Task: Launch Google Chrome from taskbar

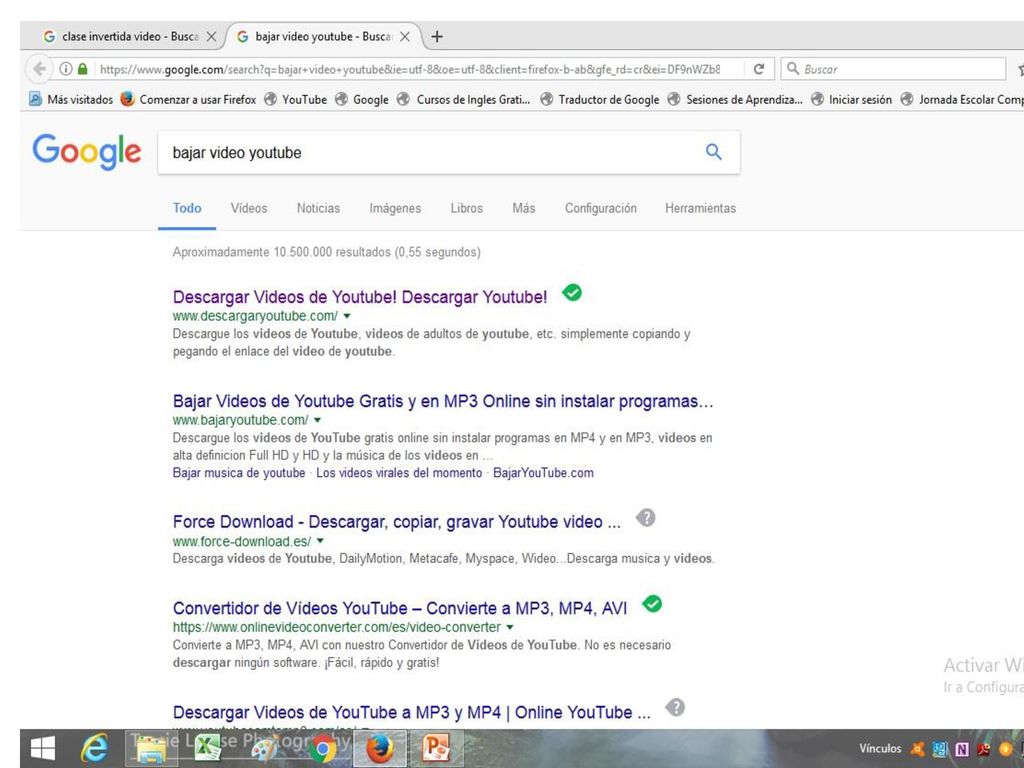Action: coord(322,748)
